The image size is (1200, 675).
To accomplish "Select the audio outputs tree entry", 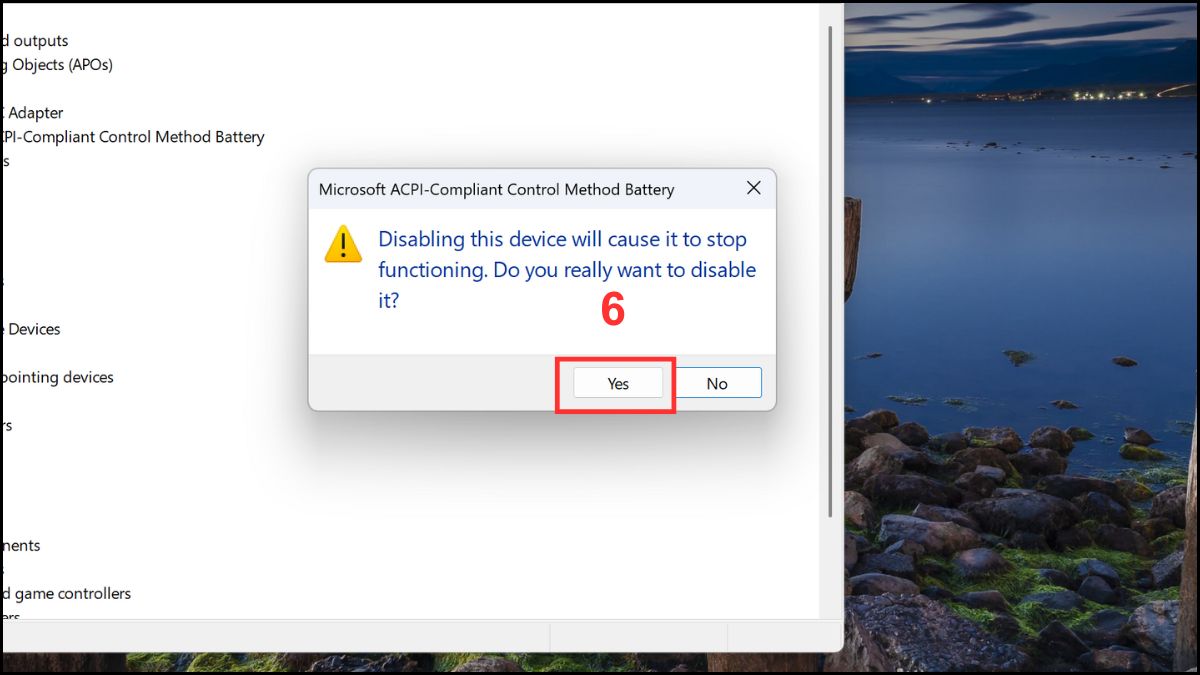I will point(35,41).
